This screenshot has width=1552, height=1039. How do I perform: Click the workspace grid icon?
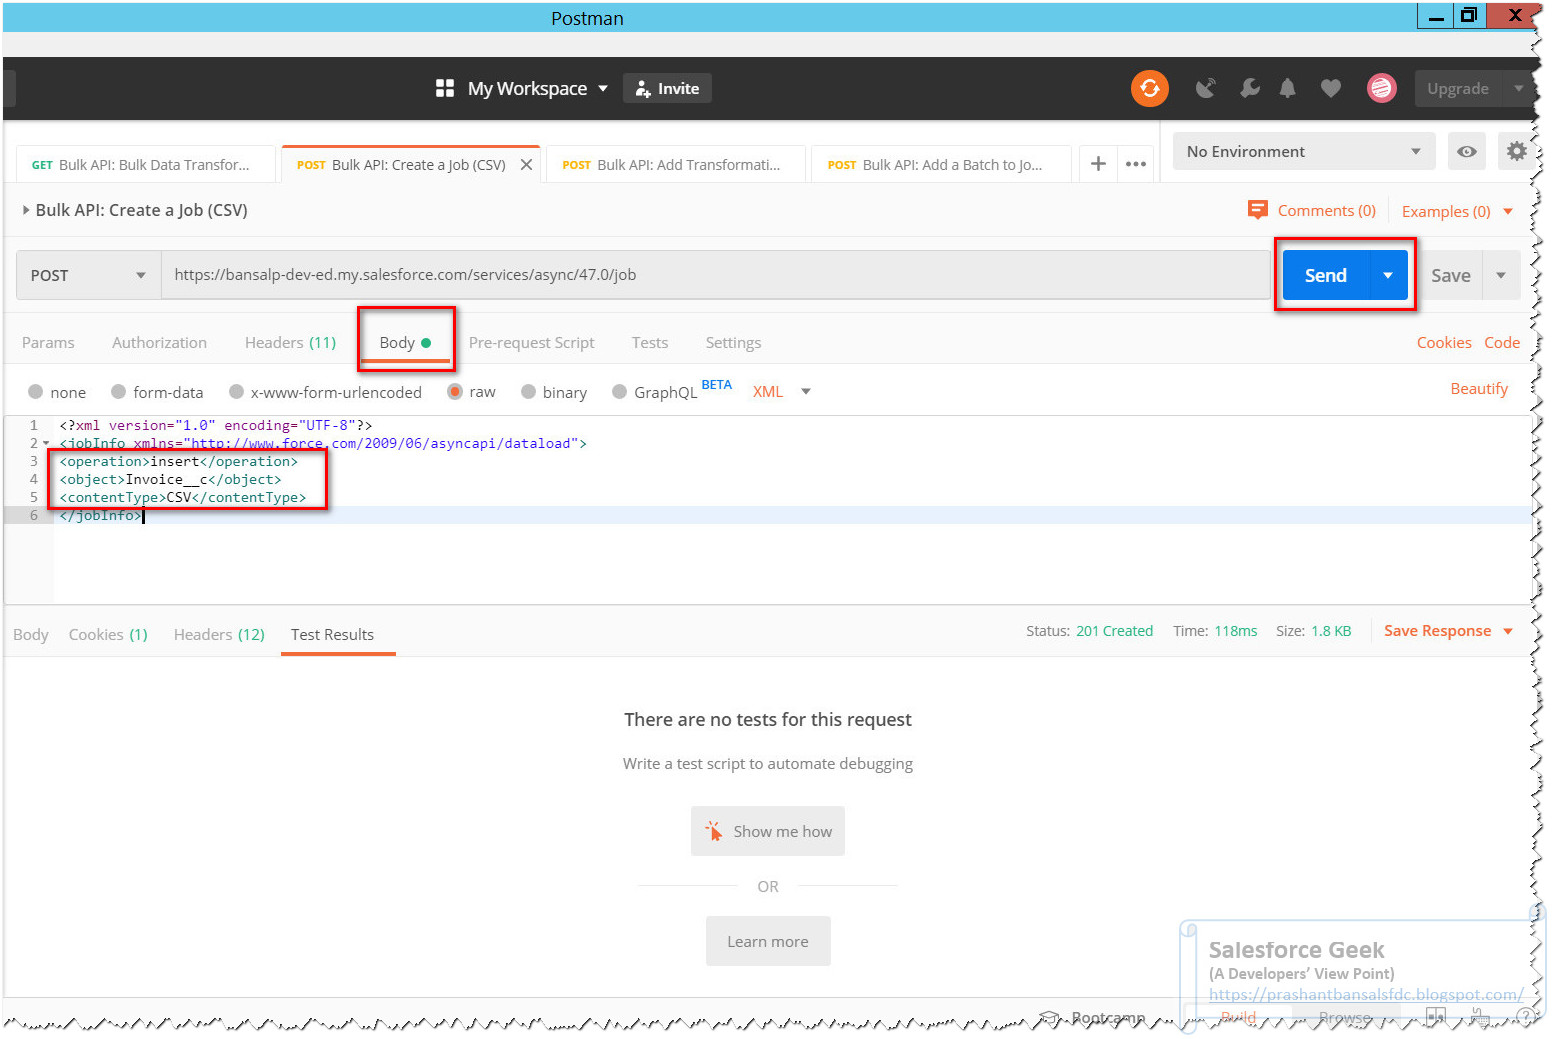click(445, 88)
